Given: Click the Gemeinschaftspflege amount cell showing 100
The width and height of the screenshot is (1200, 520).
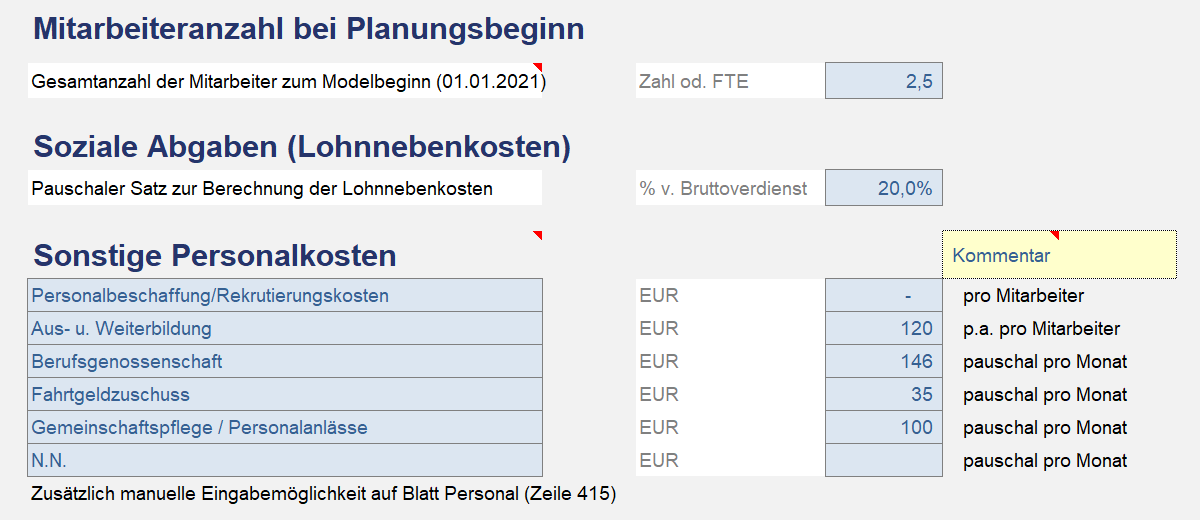Looking at the screenshot, I should tap(884, 428).
